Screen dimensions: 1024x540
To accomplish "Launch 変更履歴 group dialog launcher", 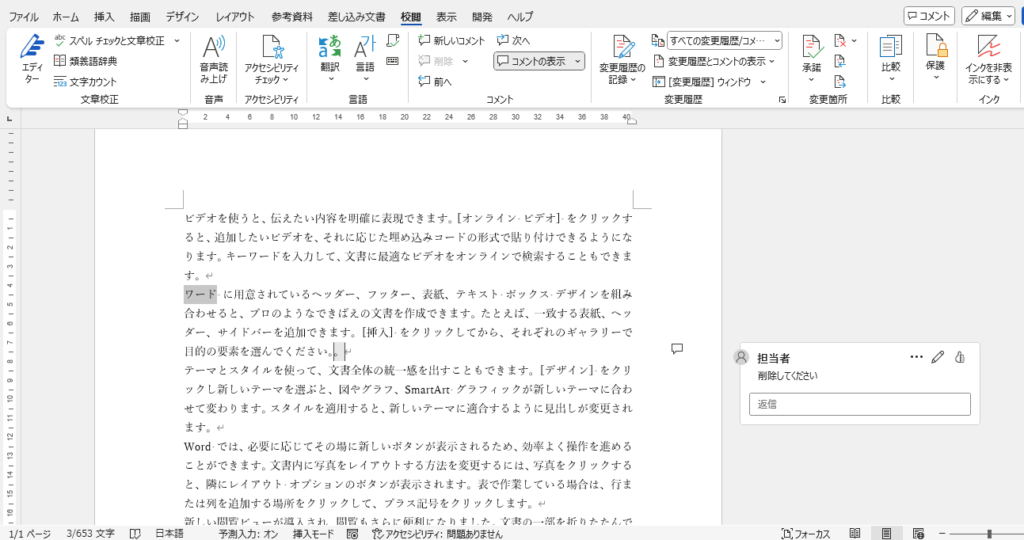I will point(782,100).
